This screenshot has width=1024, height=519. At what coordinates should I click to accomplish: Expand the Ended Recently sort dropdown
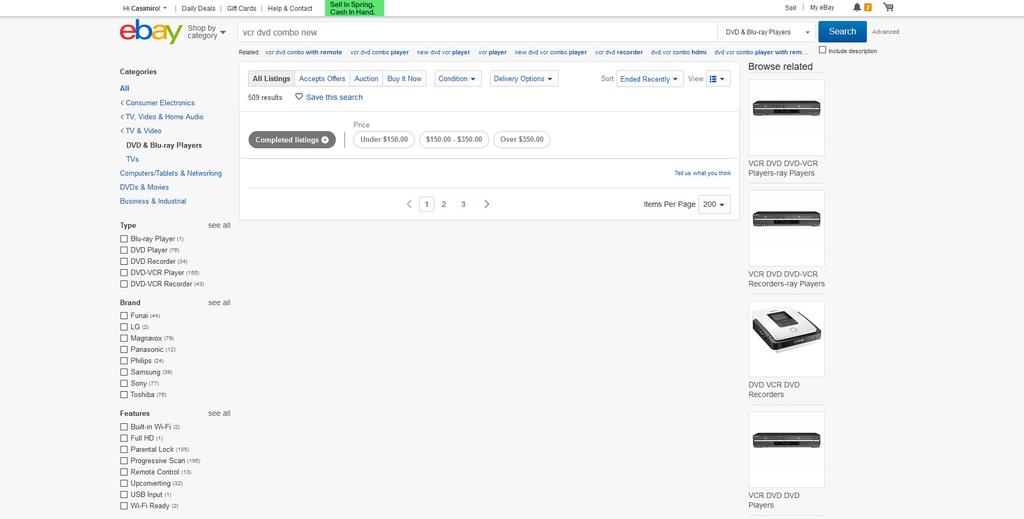(x=650, y=79)
